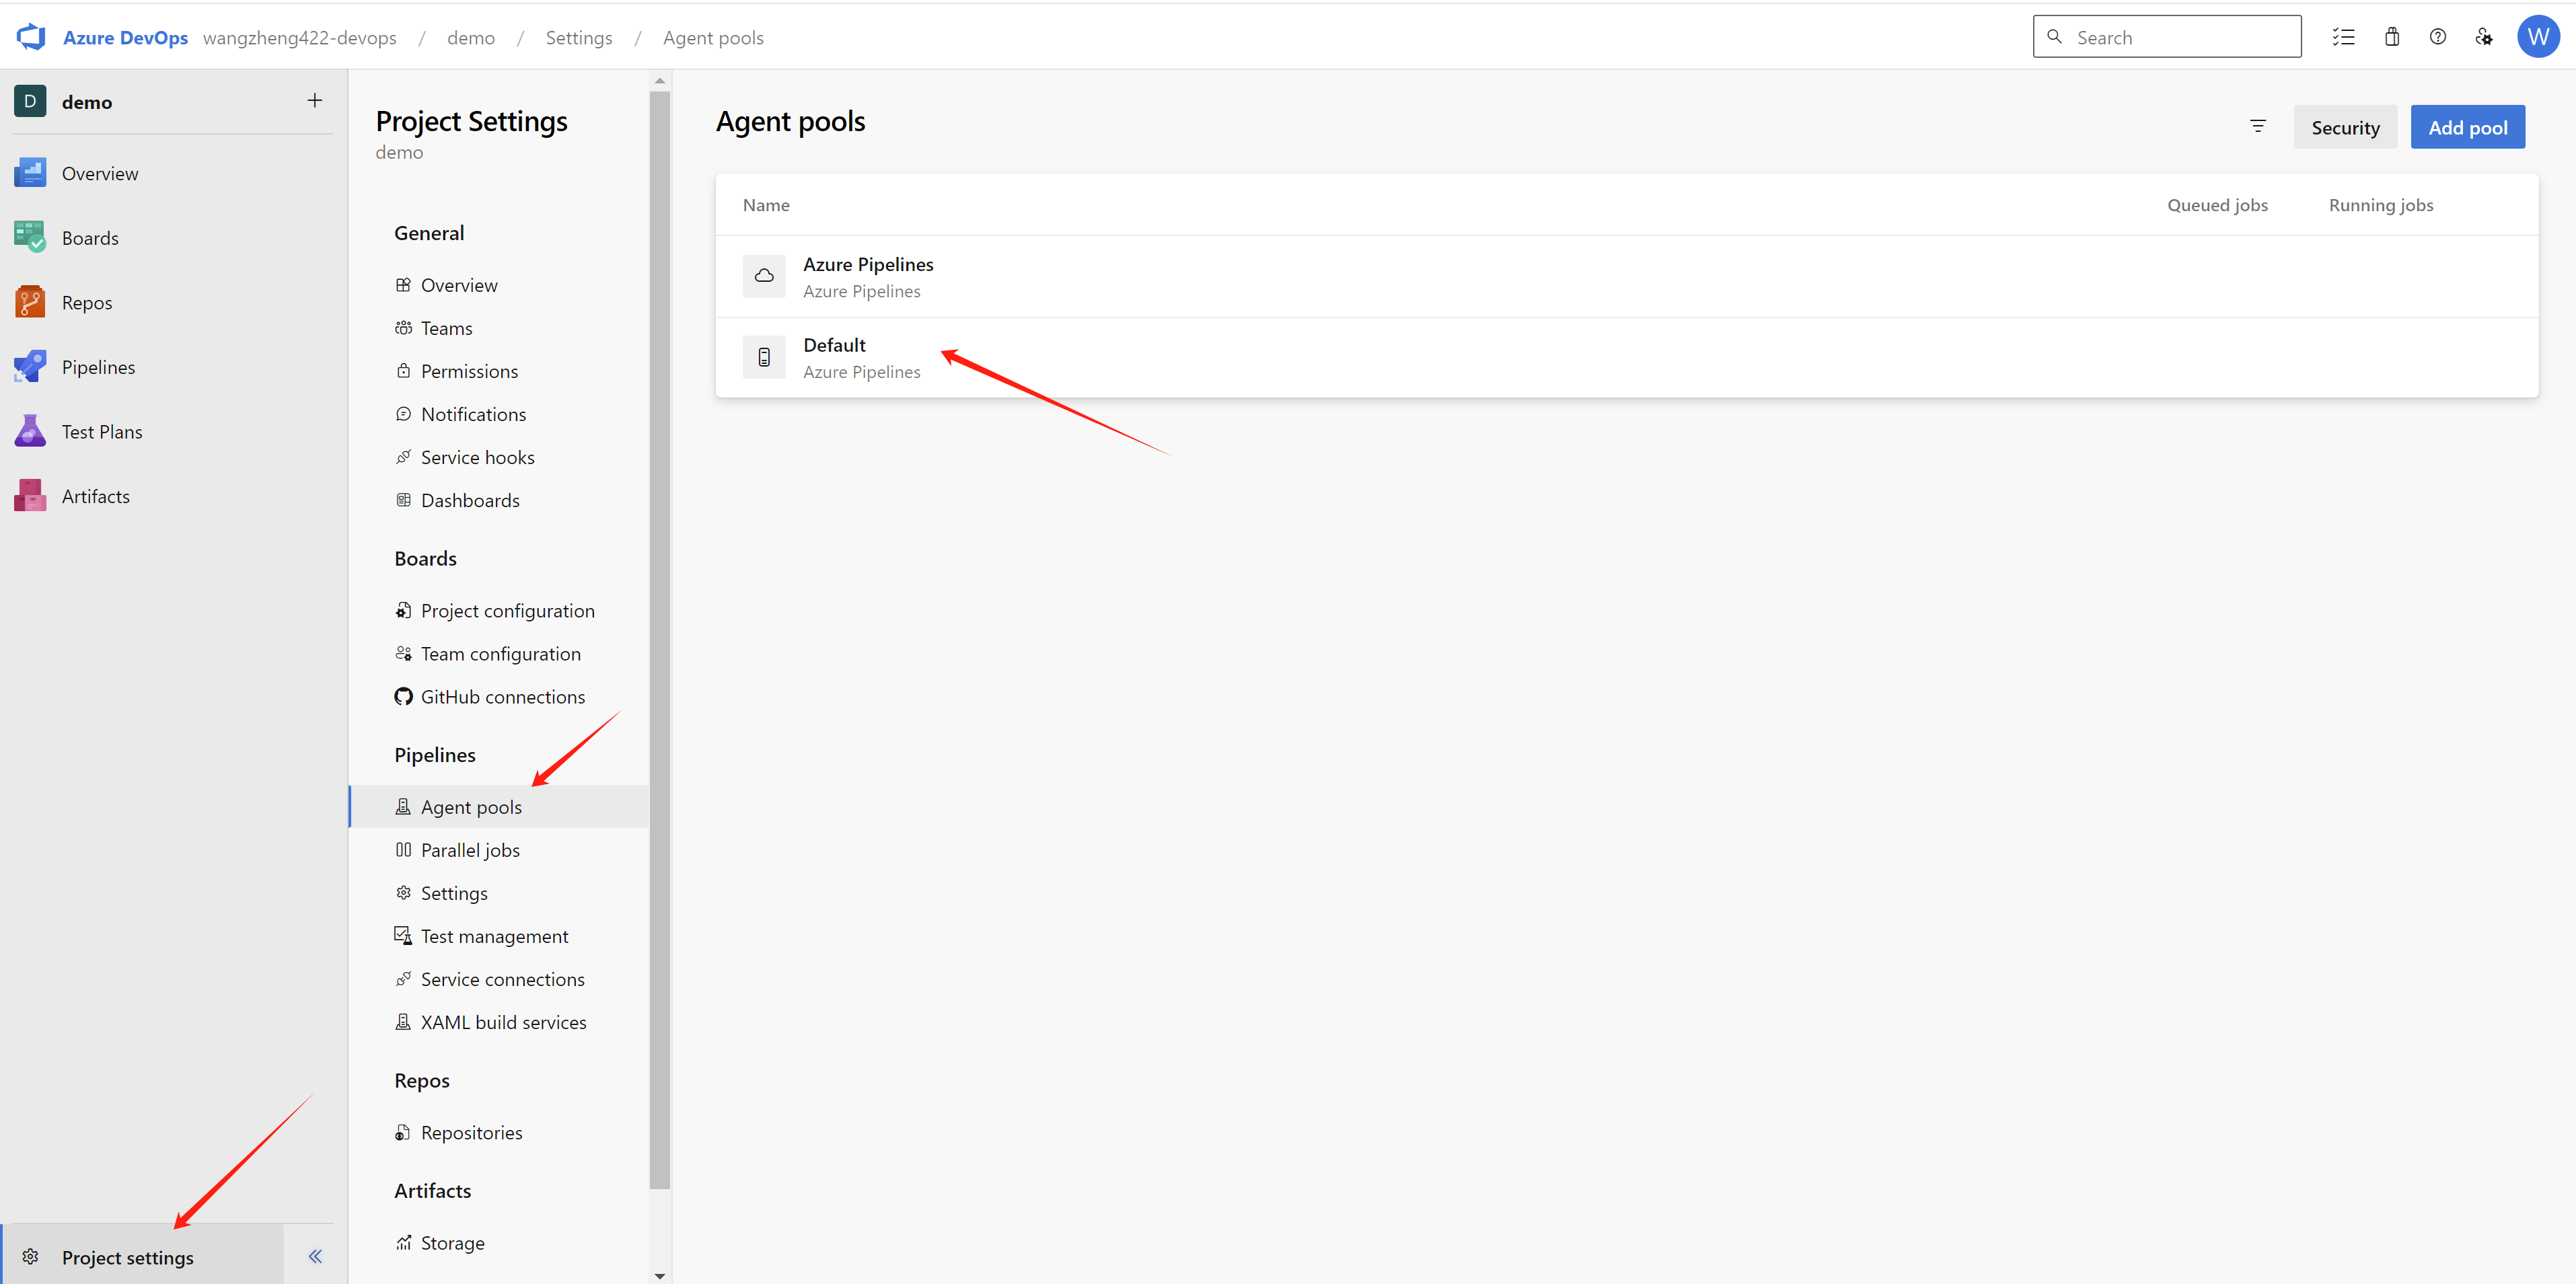Open the W user avatar menu
Viewport: 2576px width, 1284px height.
2537,37
